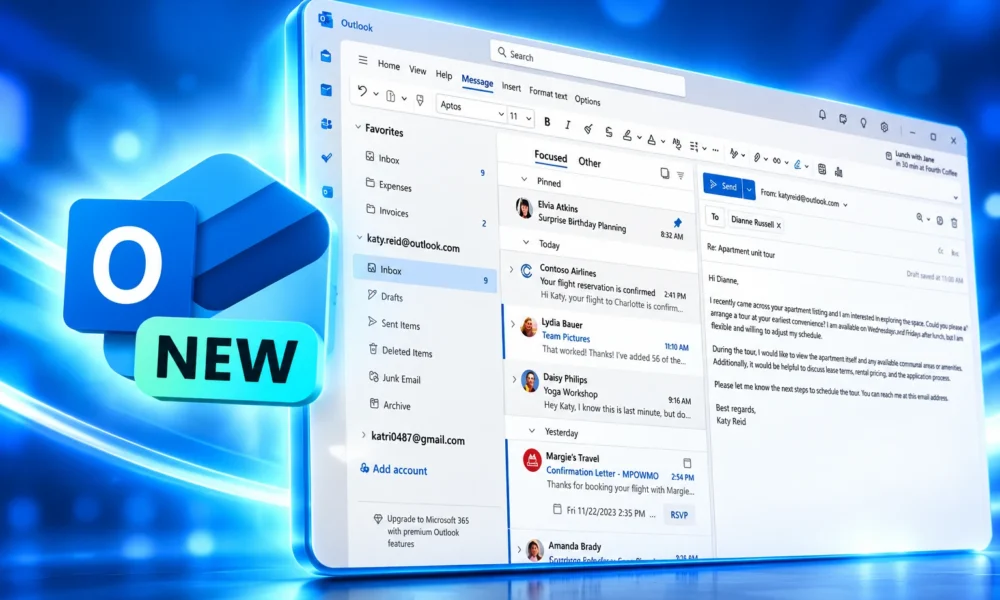Click RSVP on Margie's Travel email
1000x600 pixels.
pyautogui.click(x=679, y=515)
